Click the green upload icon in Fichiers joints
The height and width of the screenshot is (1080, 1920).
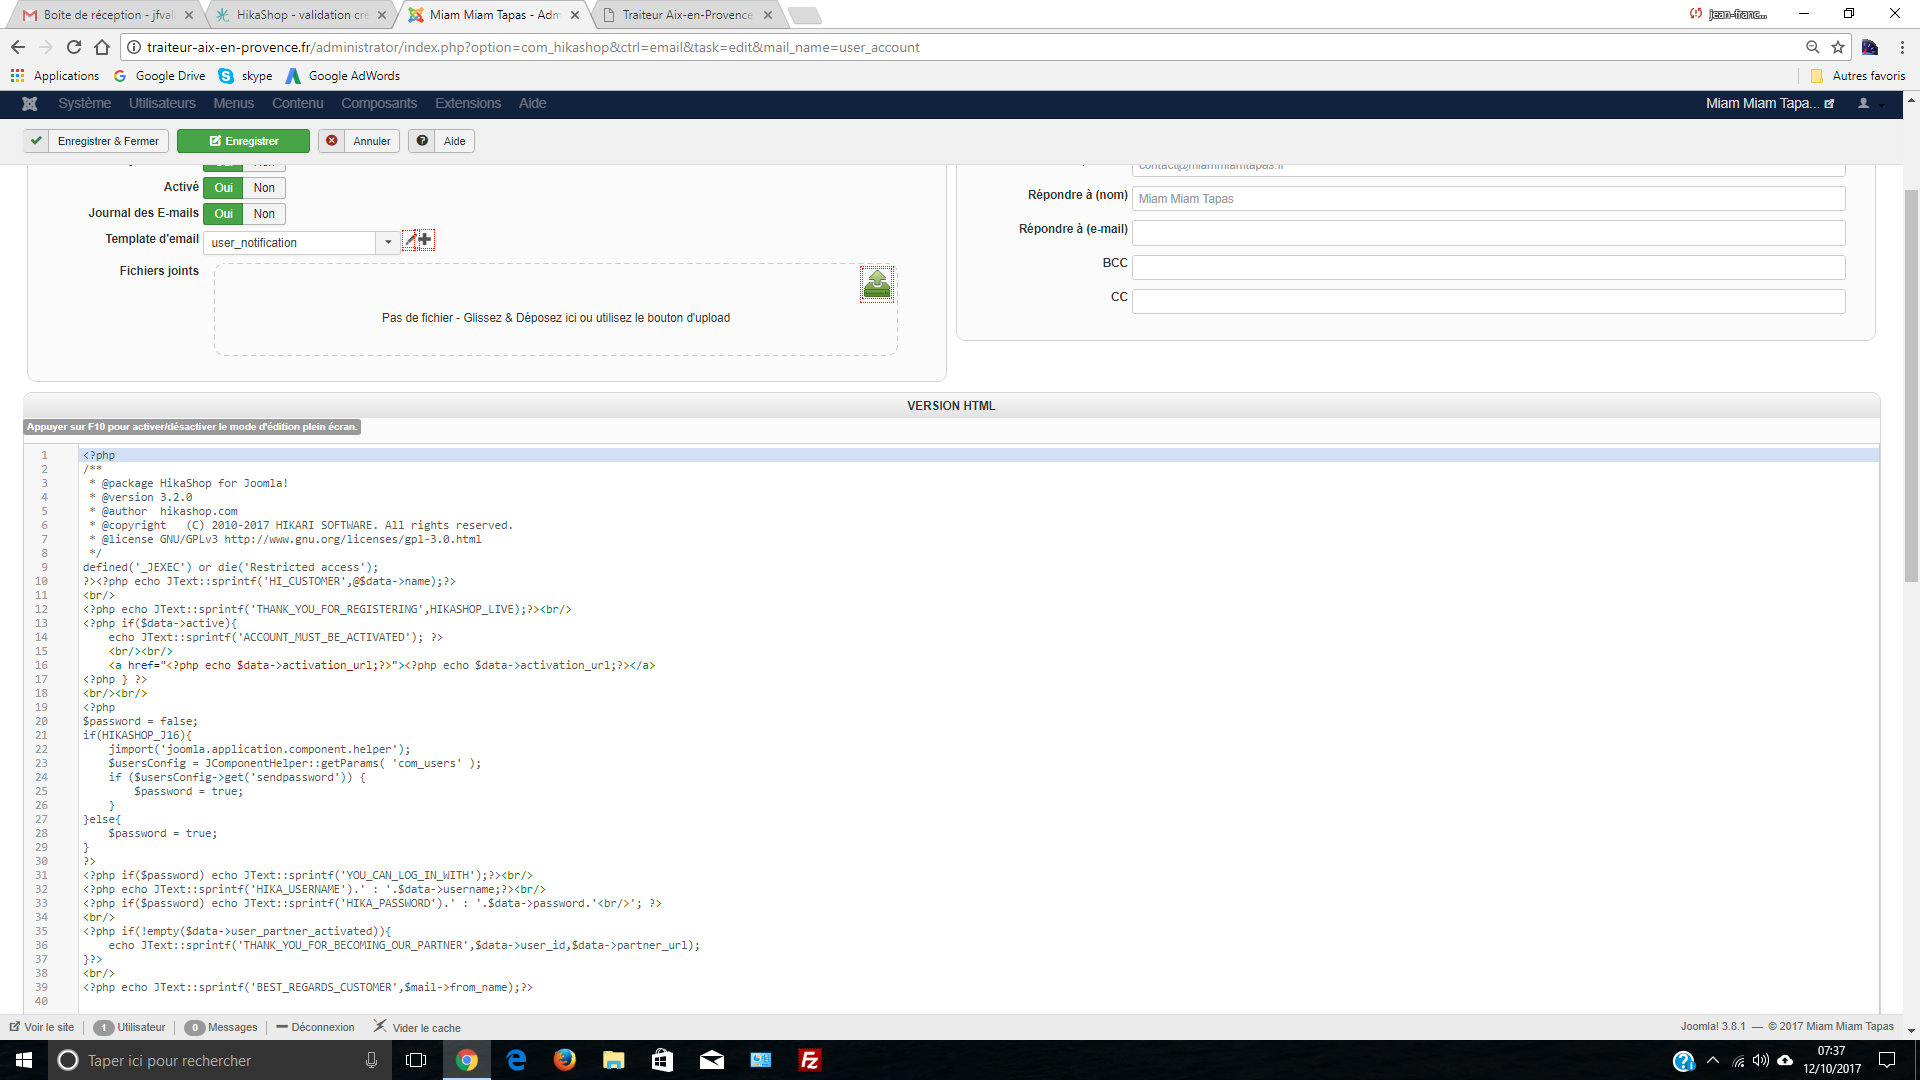pos(877,285)
